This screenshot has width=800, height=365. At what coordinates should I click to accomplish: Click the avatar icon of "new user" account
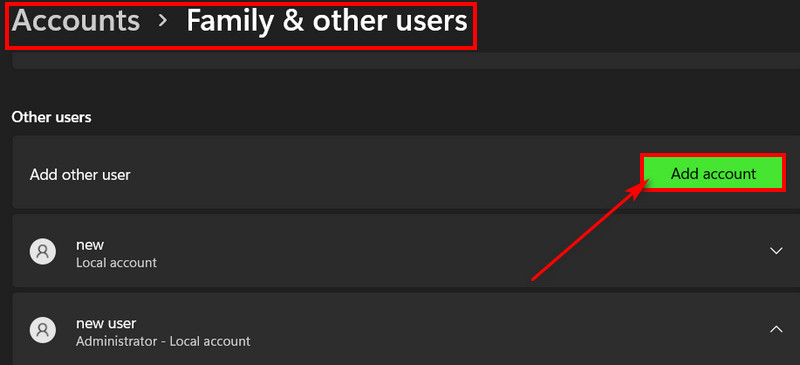coord(43,329)
